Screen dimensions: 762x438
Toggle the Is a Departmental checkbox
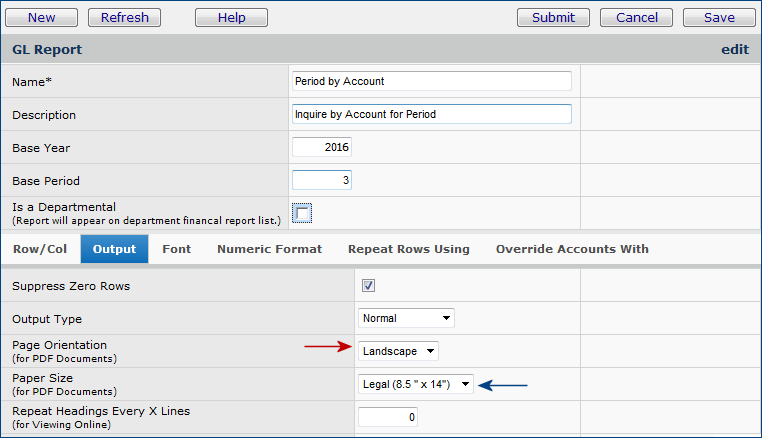tap(303, 212)
